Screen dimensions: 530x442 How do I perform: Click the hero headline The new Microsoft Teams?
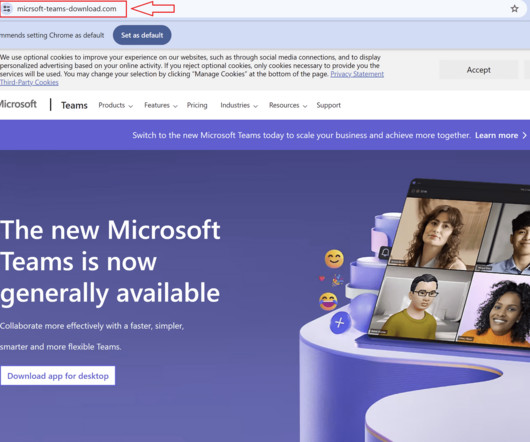pyautogui.click(x=110, y=262)
